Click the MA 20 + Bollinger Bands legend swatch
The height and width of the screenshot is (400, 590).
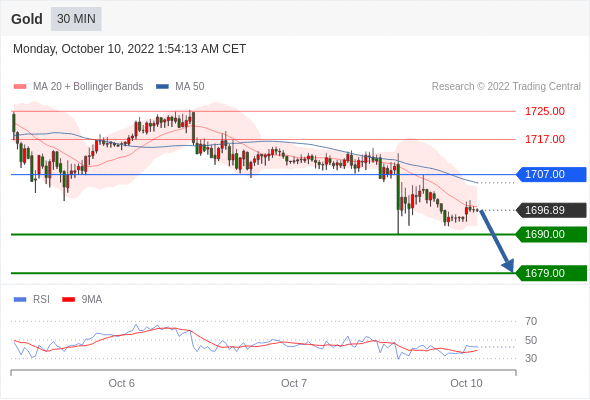point(20,87)
